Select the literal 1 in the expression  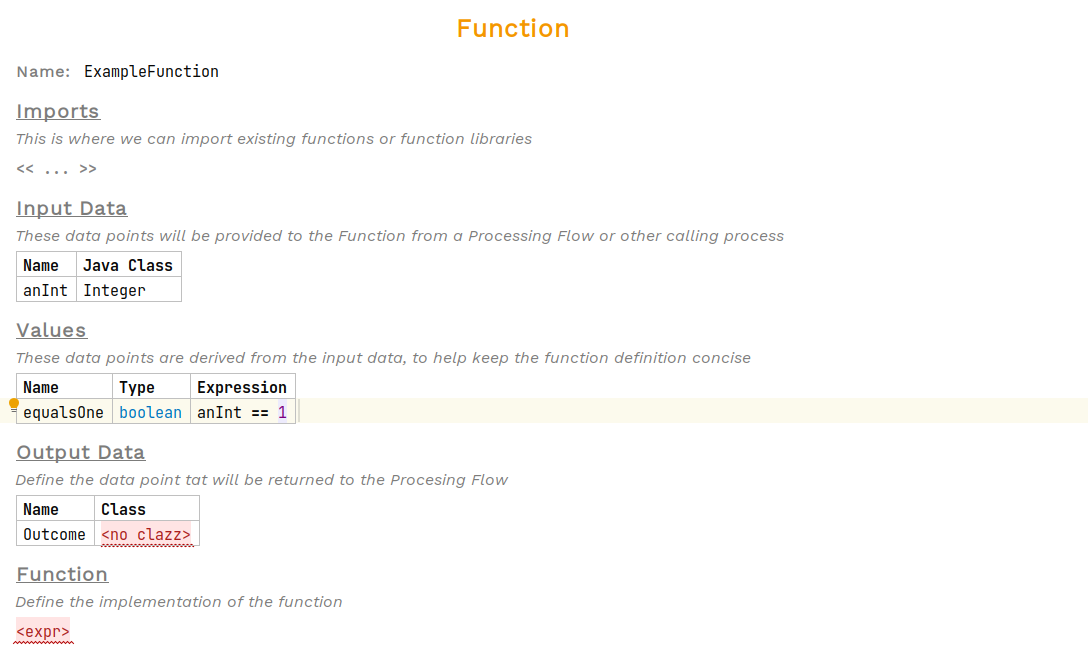coord(281,411)
